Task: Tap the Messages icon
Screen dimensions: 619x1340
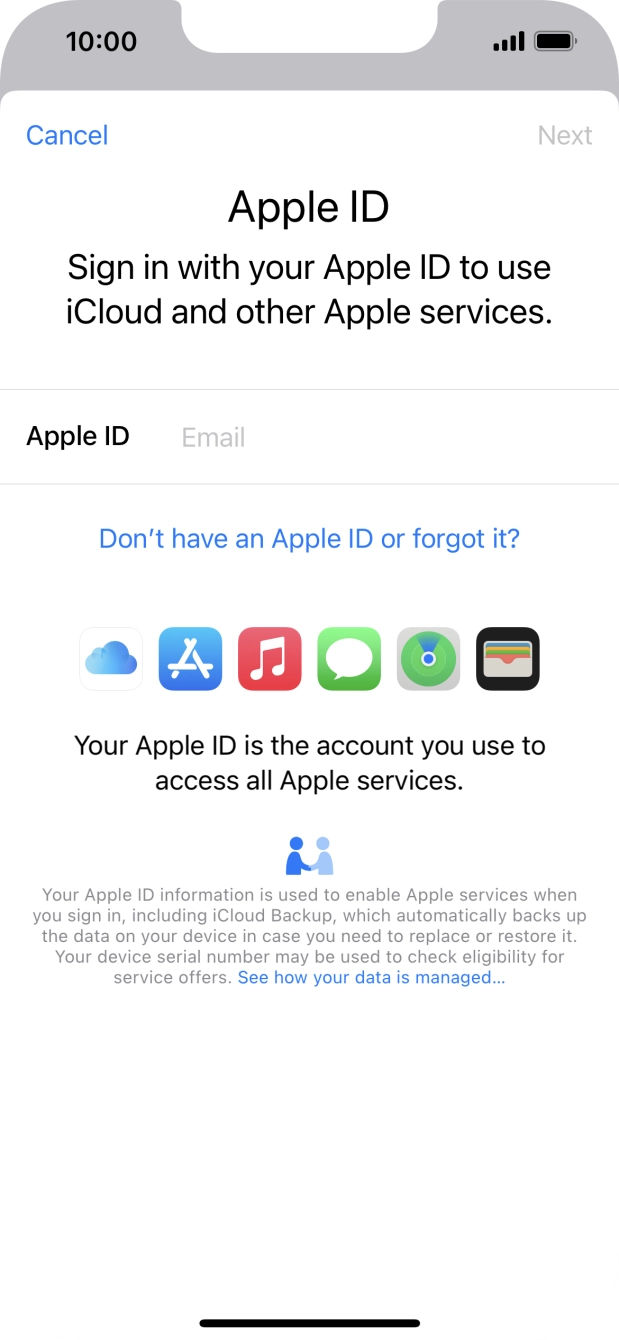Action: pyautogui.click(x=348, y=658)
